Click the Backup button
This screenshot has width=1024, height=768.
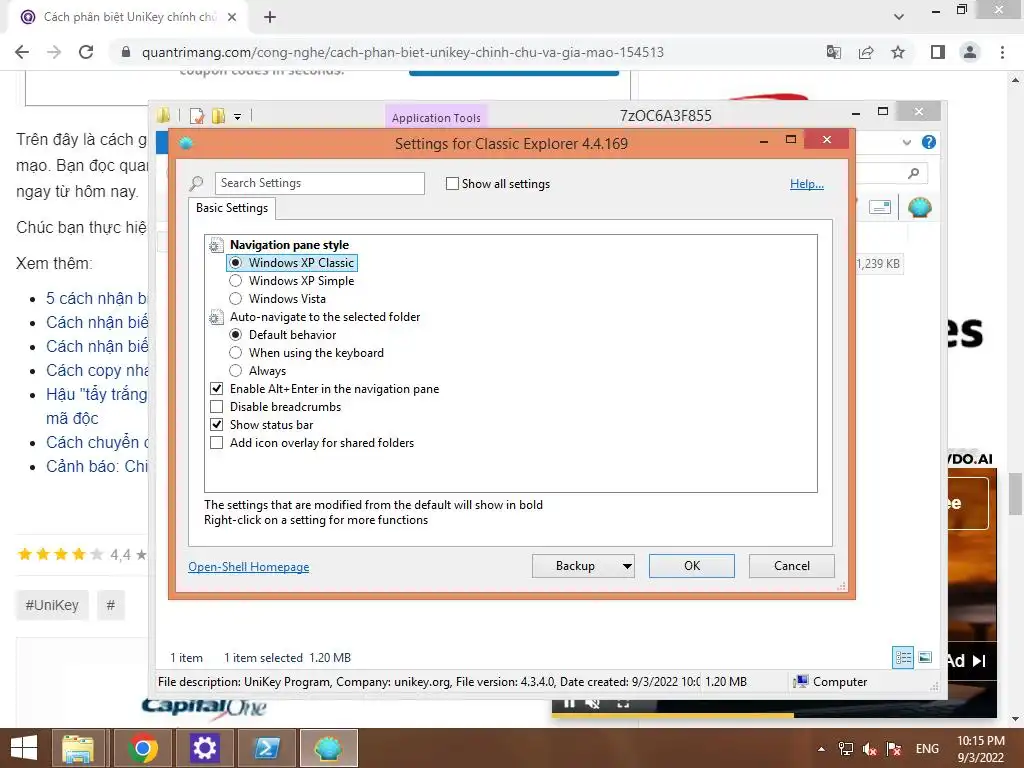pyautogui.click(x=575, y=566)
